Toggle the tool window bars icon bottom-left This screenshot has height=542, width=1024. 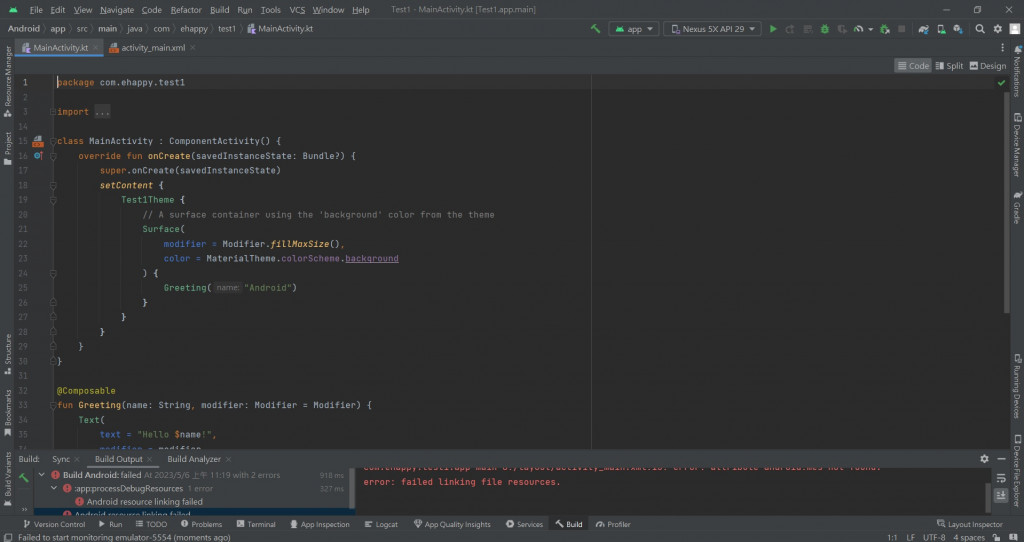[x=7, y=537]
